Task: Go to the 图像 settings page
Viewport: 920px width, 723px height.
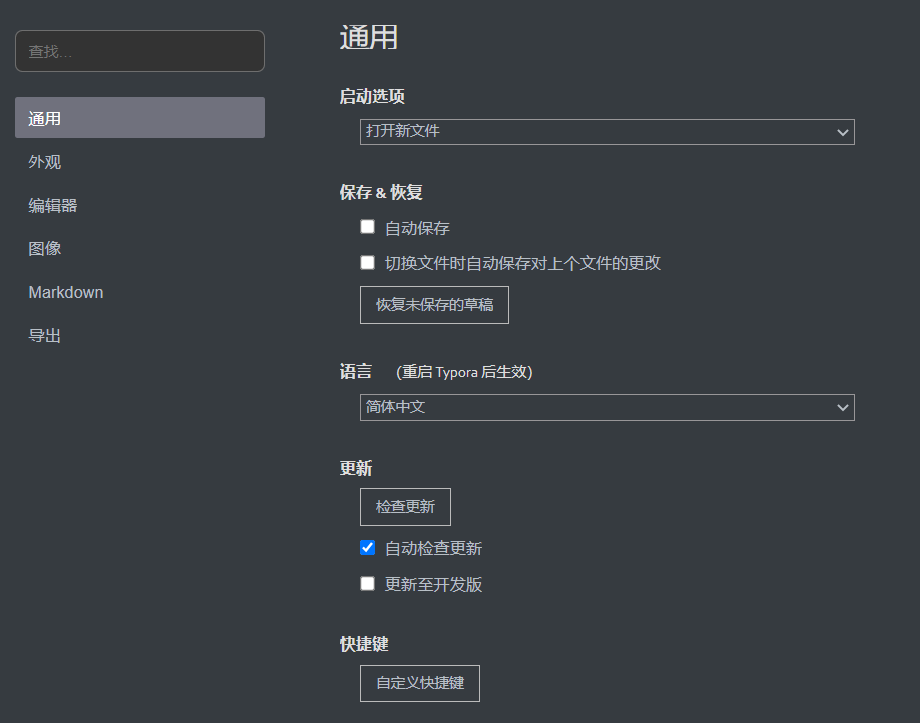Action: [x=45, y=249]
